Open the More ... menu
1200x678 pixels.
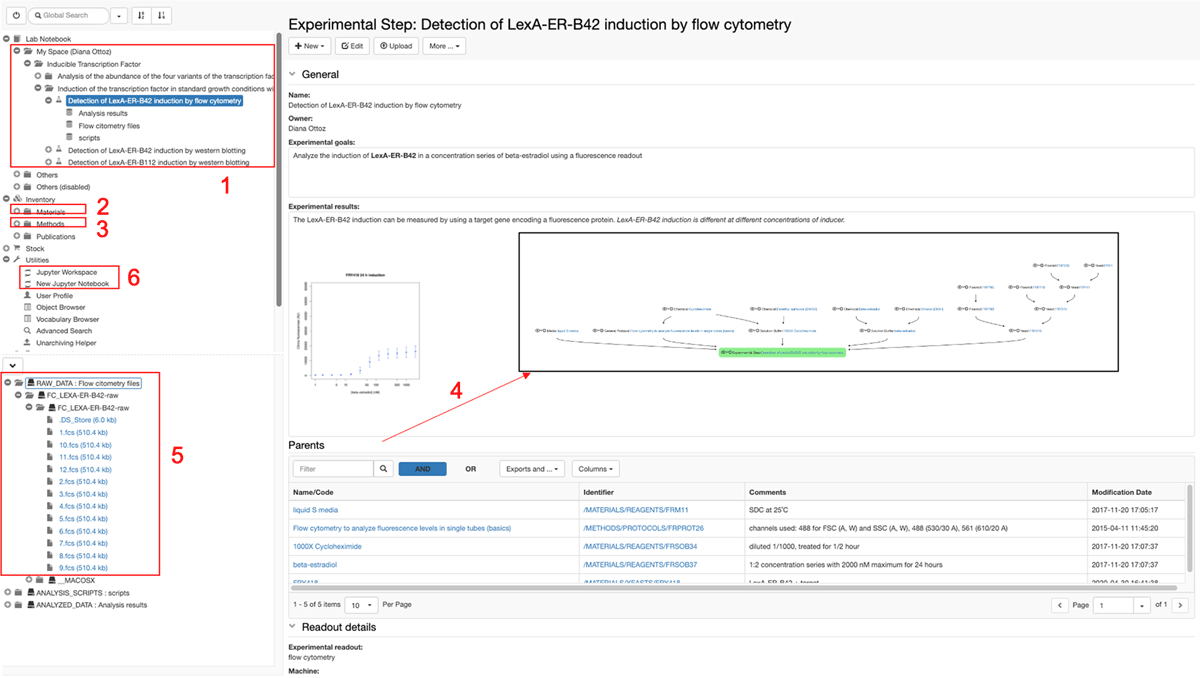click(x=444, y=46)
